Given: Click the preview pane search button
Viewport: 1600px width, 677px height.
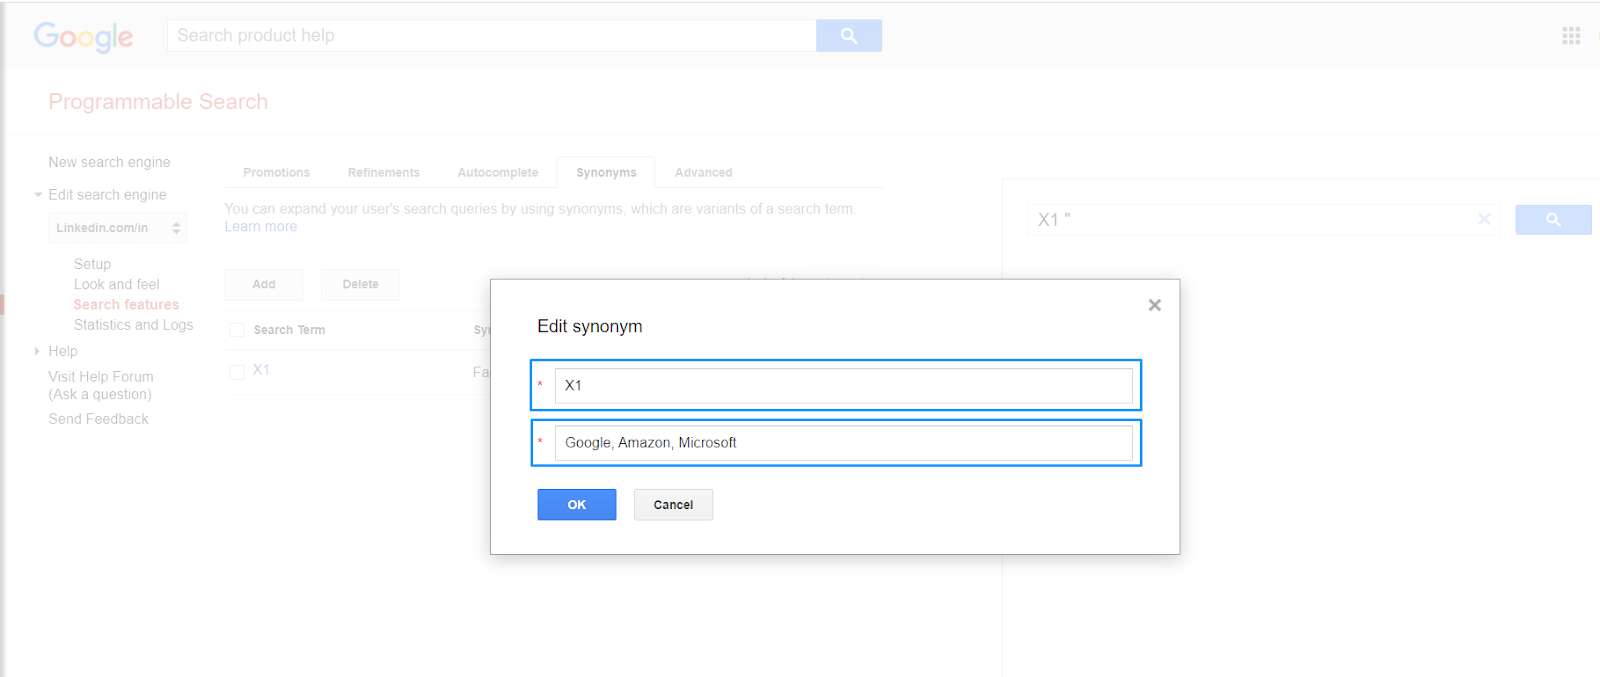Looking at the screenshot, I should (1552, 220).
